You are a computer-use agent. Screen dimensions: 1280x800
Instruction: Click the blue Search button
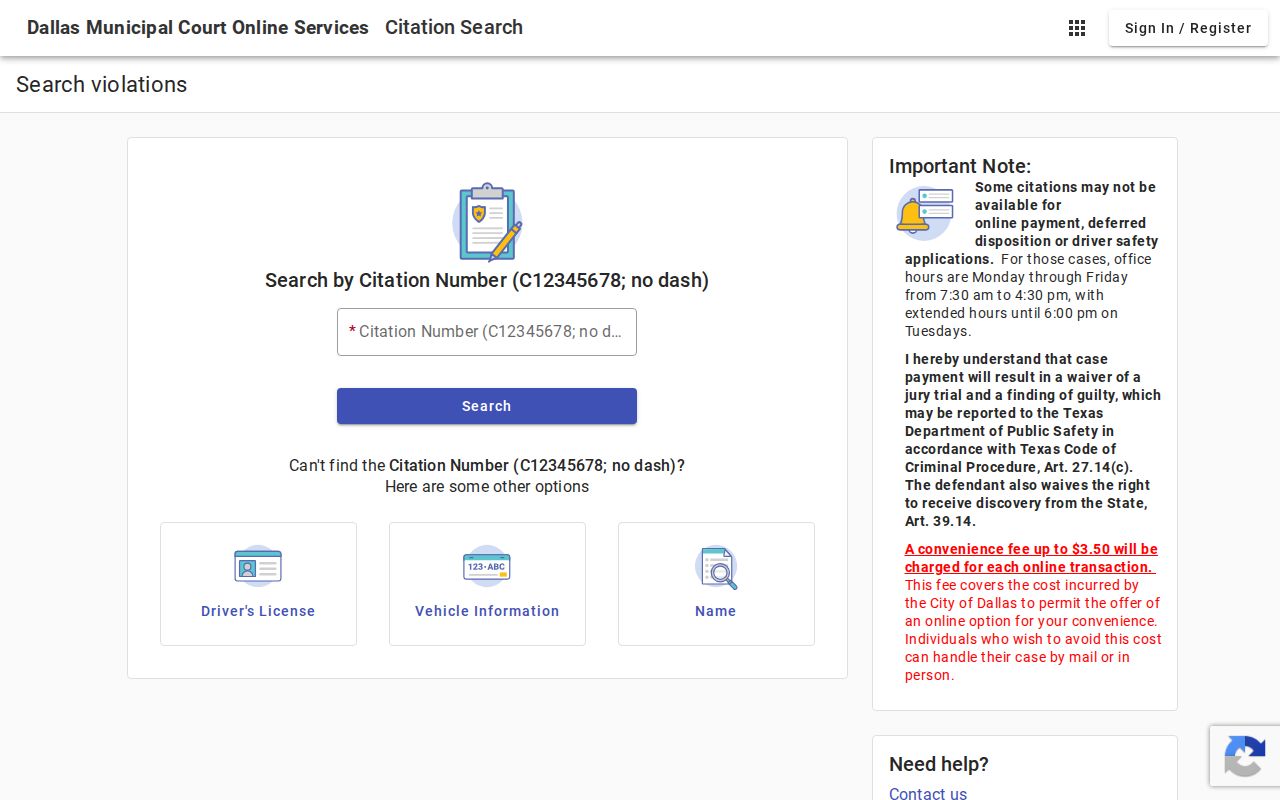[x=487, y=406]
